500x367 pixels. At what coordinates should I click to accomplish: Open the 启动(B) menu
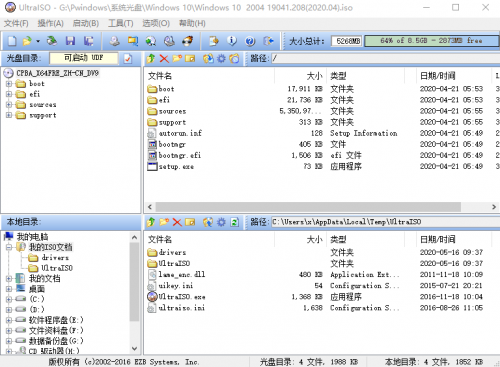click(x=86, y=23)
